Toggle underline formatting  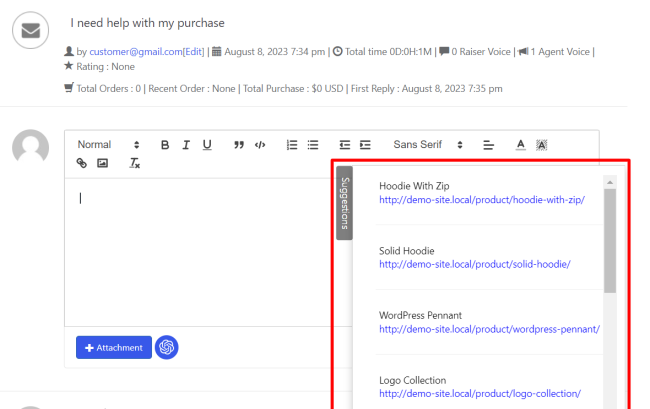click(x=207, y=145)
